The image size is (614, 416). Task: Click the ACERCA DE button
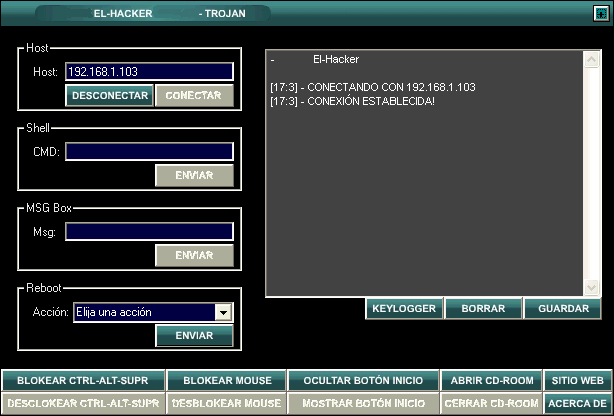click(x=577, y=404)
